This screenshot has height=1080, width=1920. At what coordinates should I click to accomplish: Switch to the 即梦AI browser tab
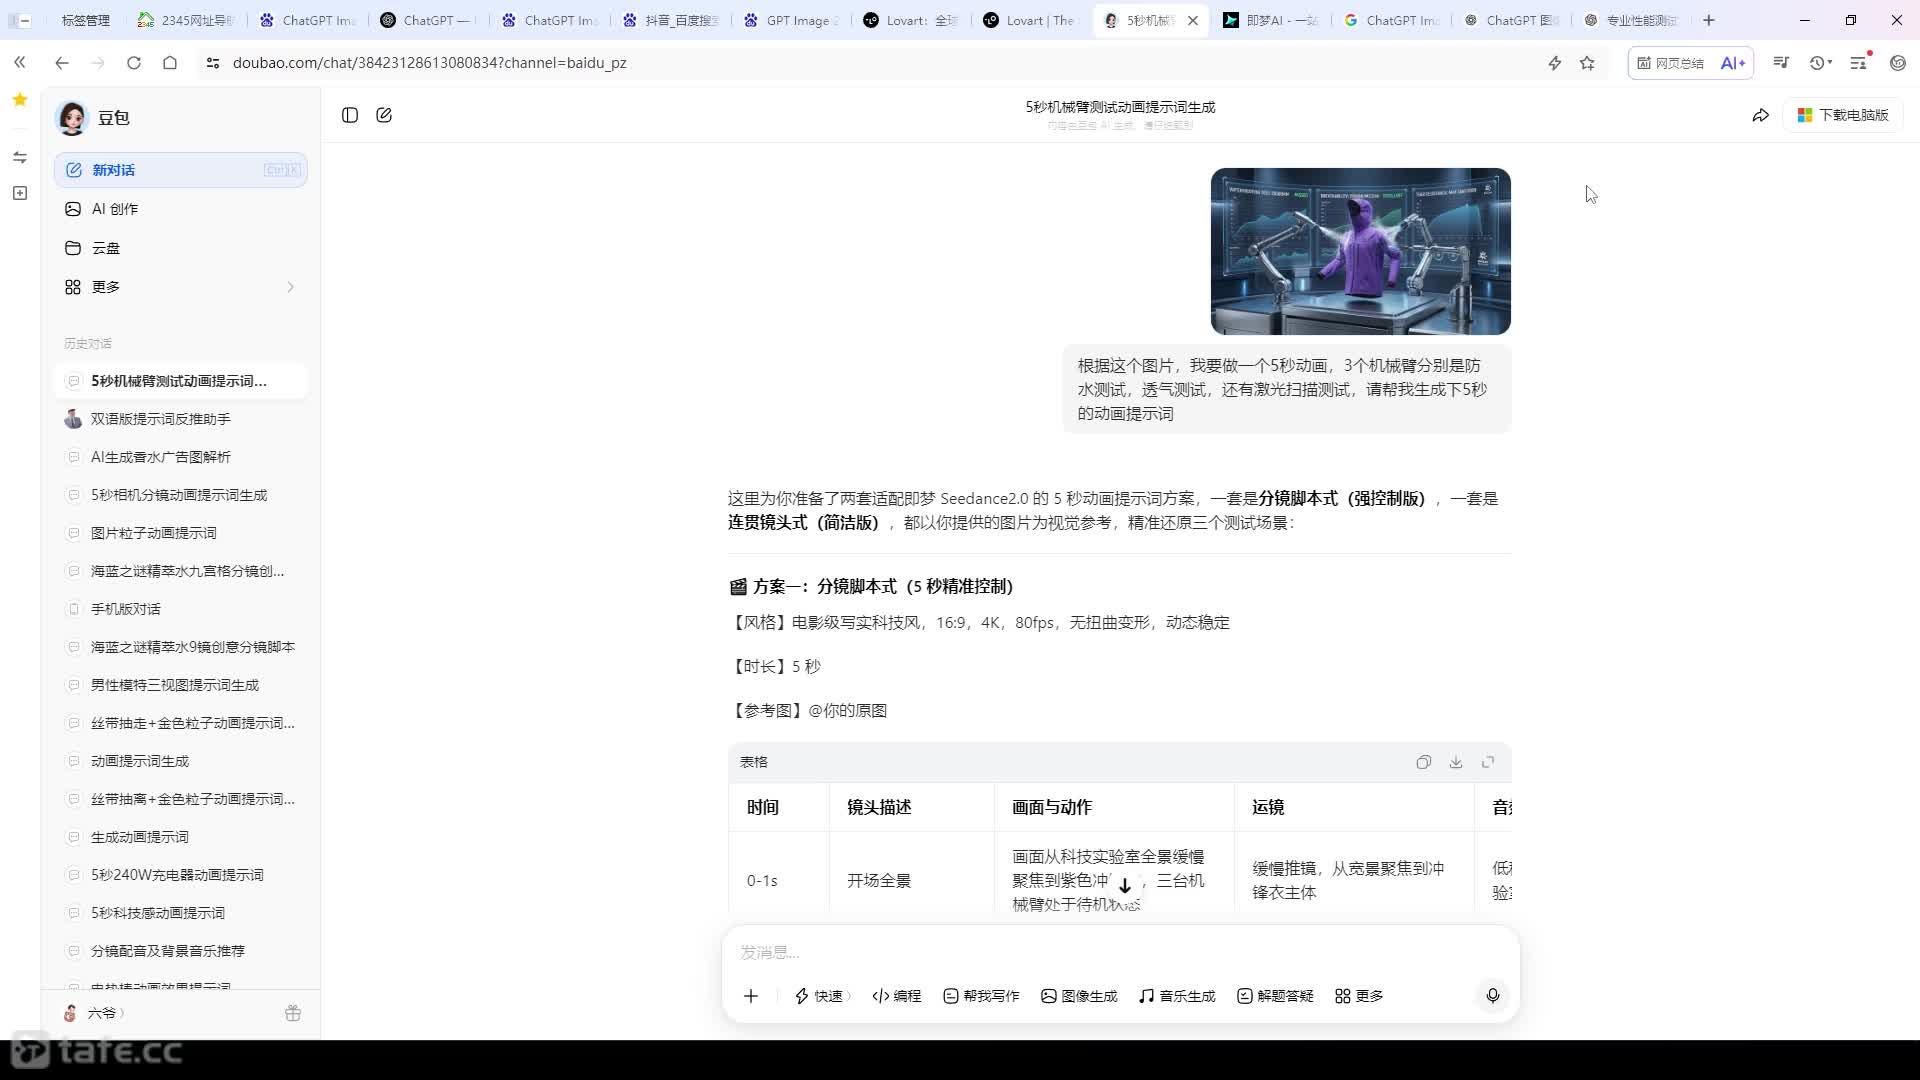(x=1270, y=20)
